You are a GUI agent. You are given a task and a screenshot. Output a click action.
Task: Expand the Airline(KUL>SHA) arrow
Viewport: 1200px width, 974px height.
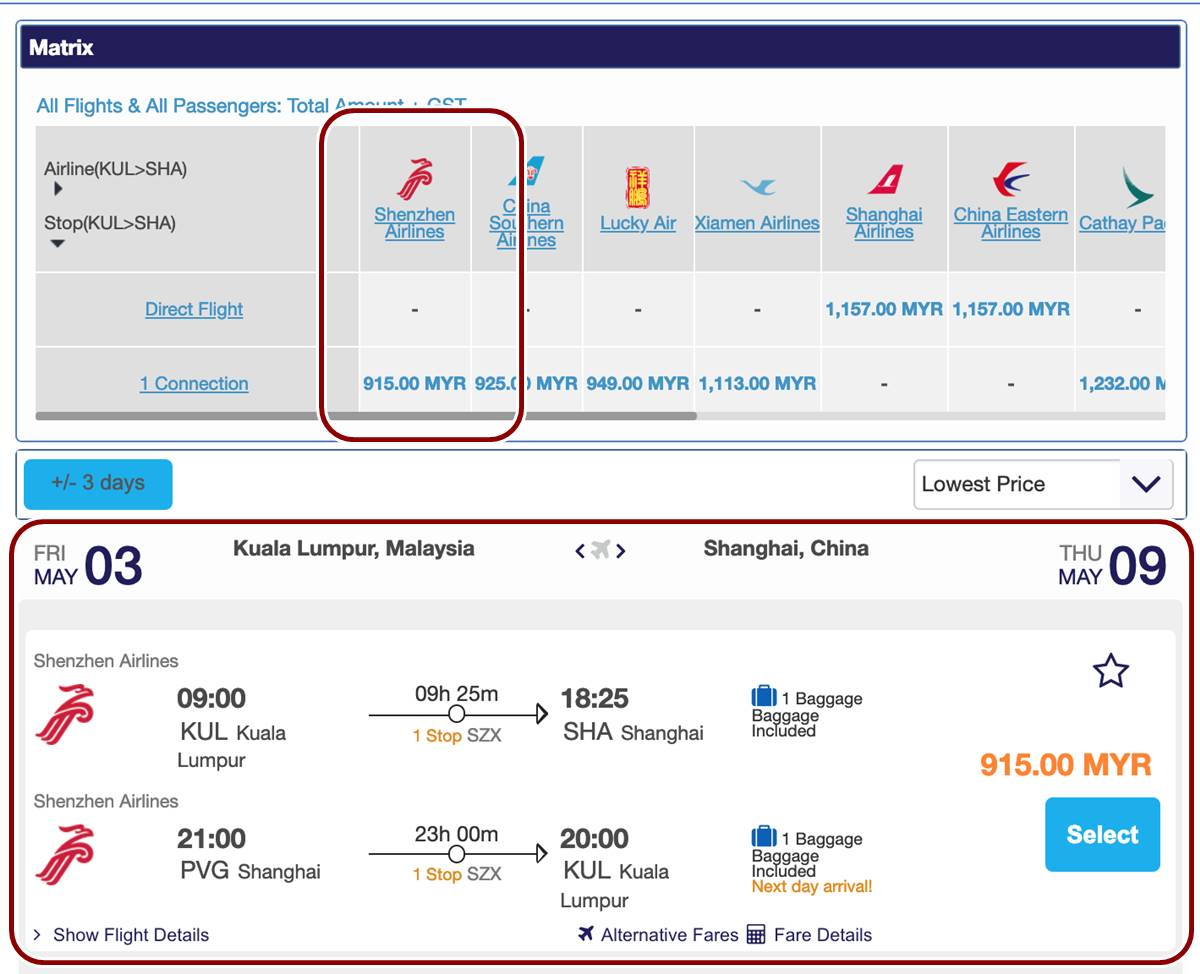click(x=58, y=188)
